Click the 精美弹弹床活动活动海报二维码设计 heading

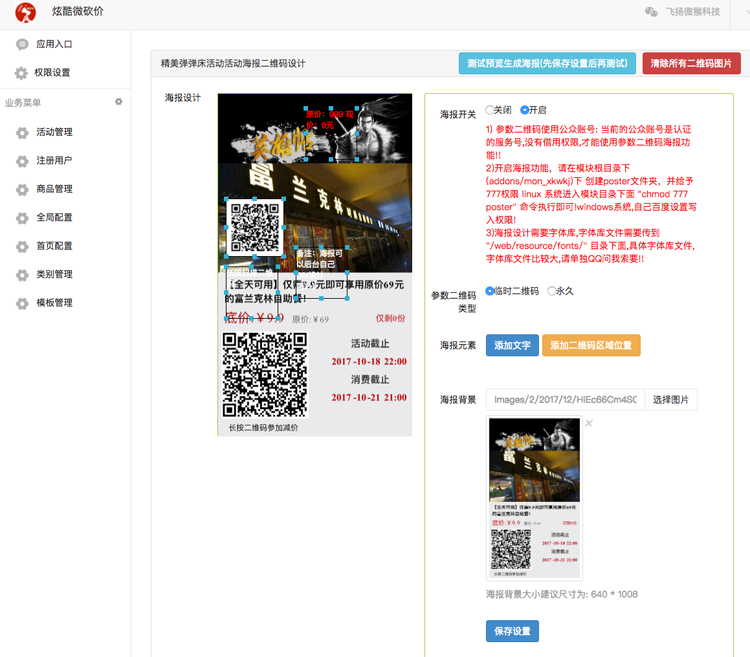[233, 64]
